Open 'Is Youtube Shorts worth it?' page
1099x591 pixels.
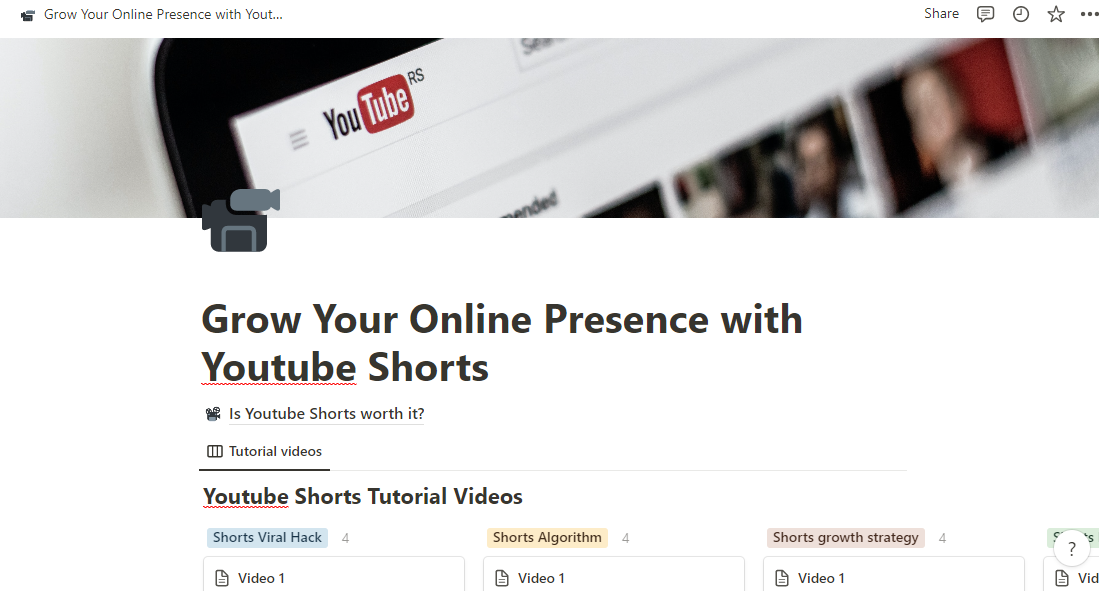(x=327, y=414)
